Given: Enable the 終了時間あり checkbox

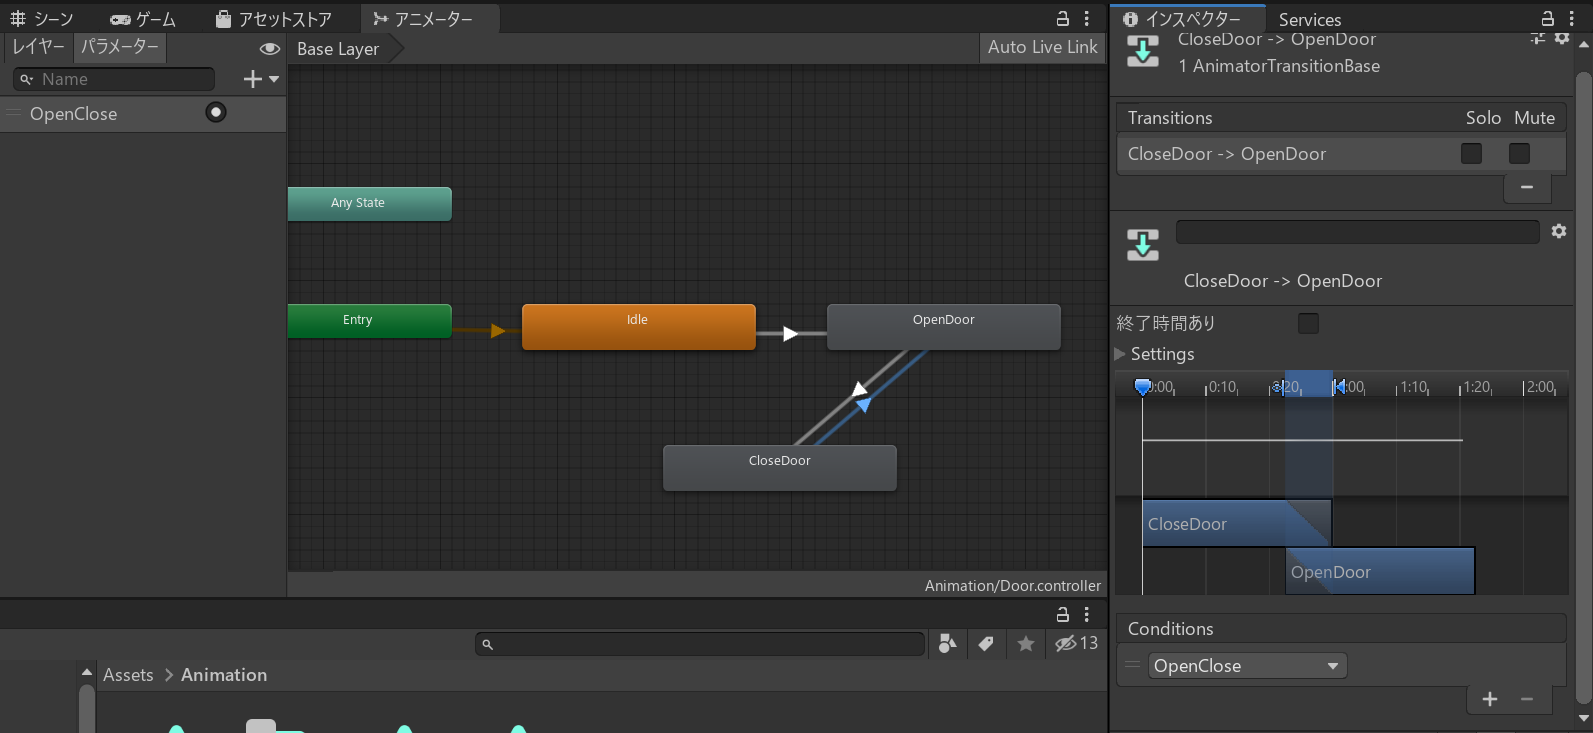Looking at the screenshot, I should (1308, 323).
